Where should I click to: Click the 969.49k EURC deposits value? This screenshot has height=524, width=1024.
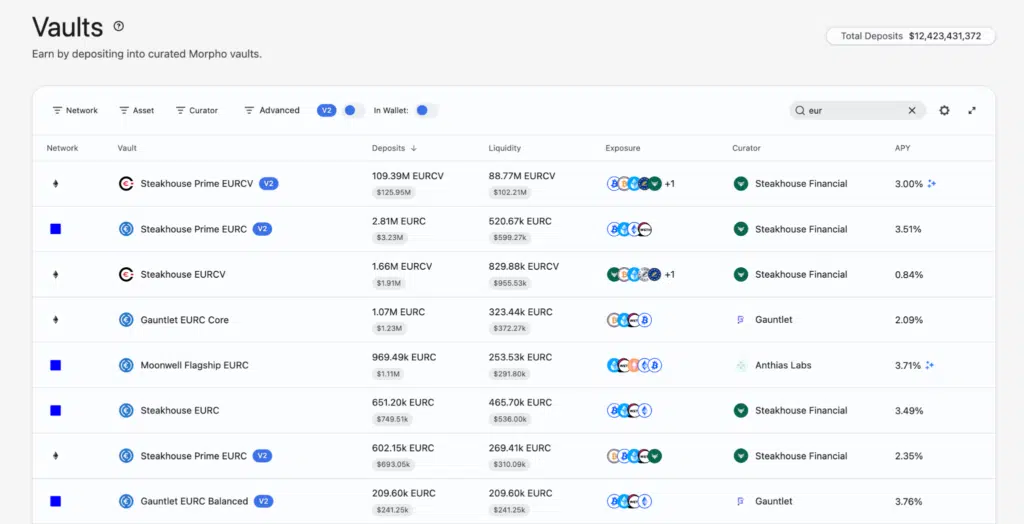[404, 357]
